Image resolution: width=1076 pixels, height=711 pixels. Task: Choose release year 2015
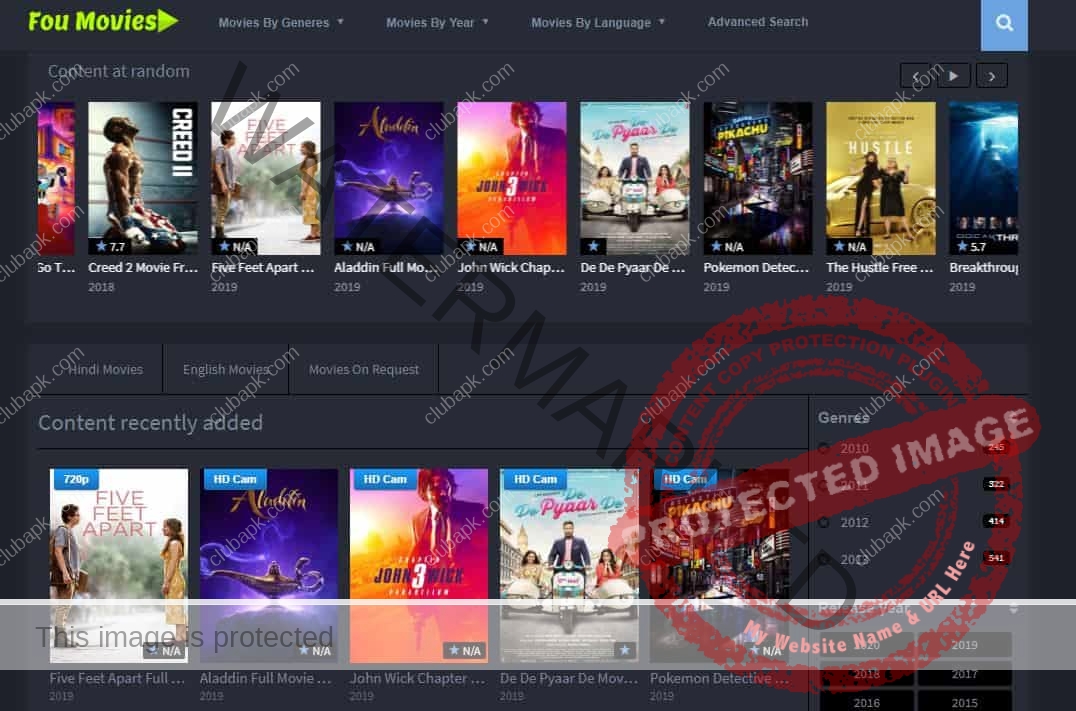(x=964, y=701)
